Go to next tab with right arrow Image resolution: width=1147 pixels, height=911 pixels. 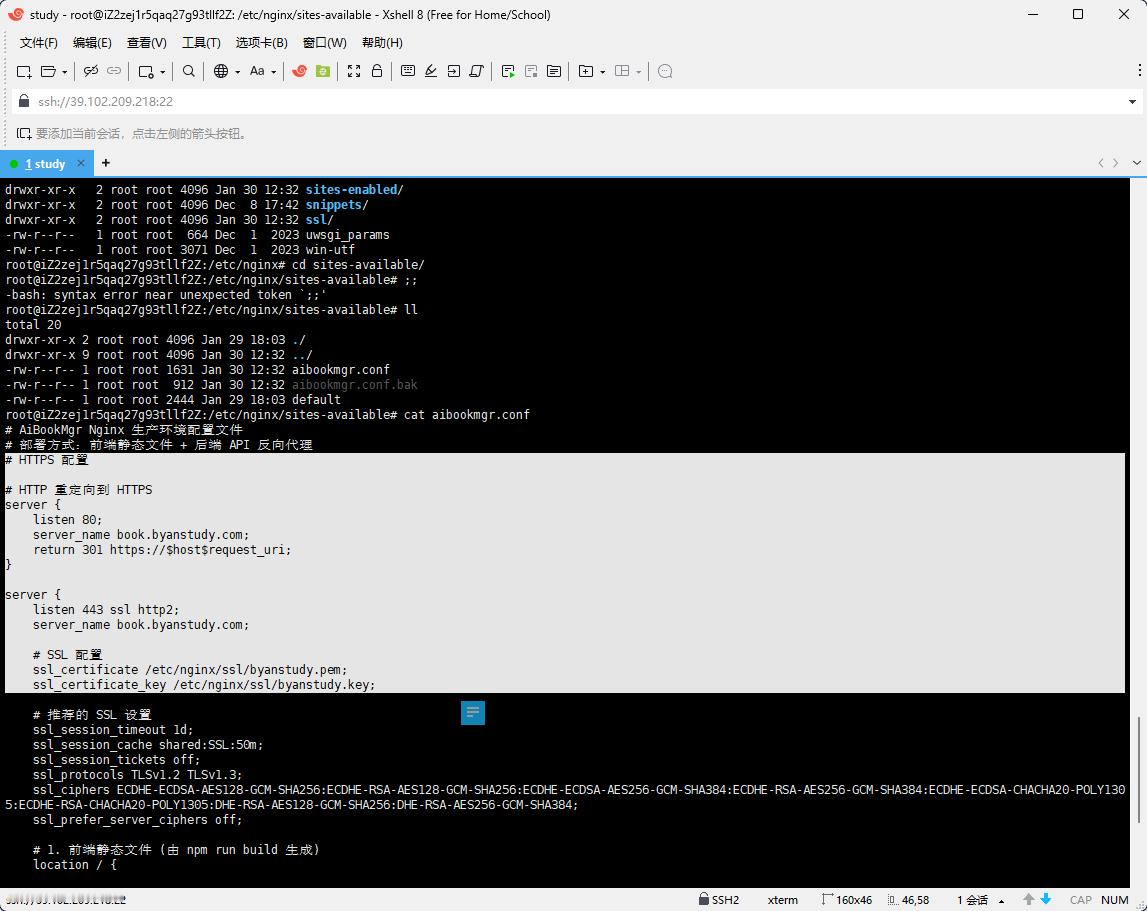click(x=1116, y=163)
